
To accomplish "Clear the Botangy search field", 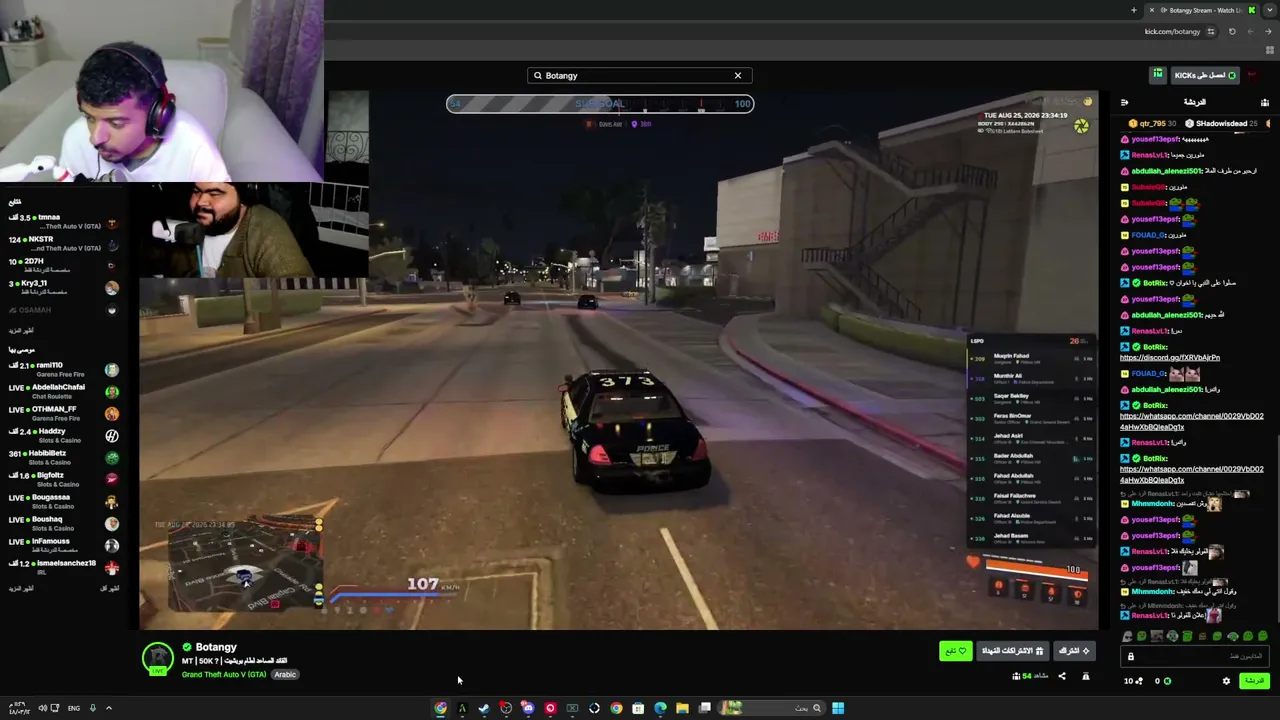I will click(x=738, y=76).
